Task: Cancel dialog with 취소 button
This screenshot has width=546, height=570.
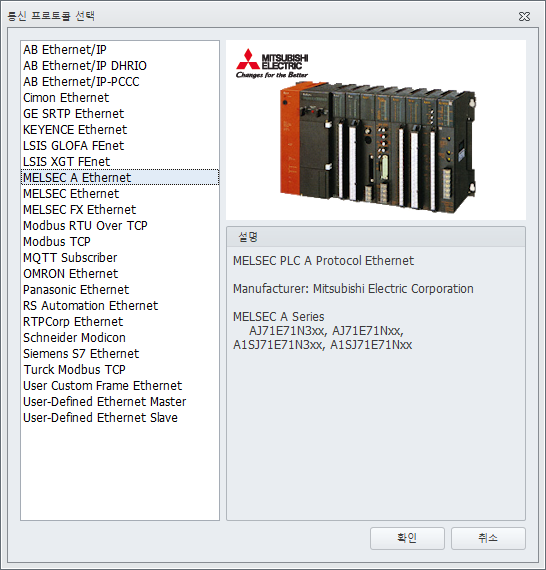Action: point(488,538)
